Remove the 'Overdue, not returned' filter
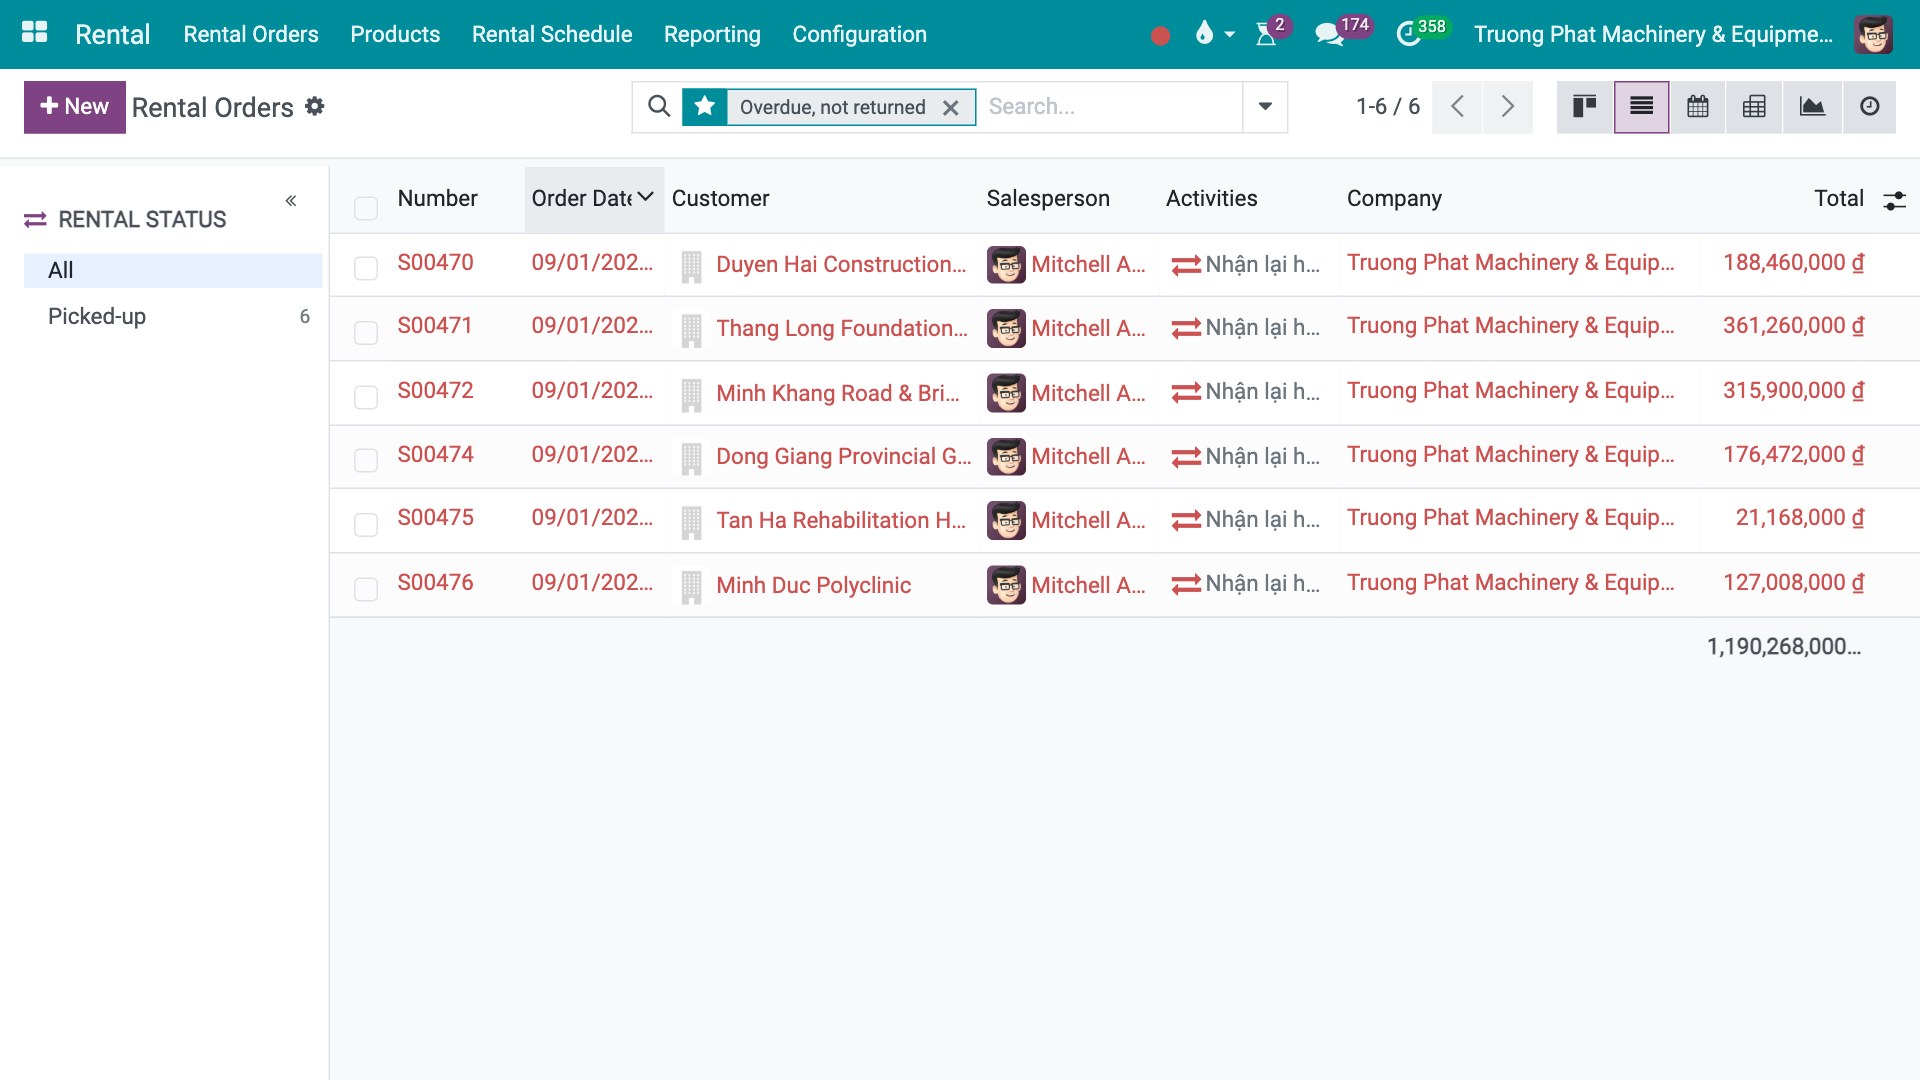The height and width of the screenshot is (1080, 1920). point(951,108)
